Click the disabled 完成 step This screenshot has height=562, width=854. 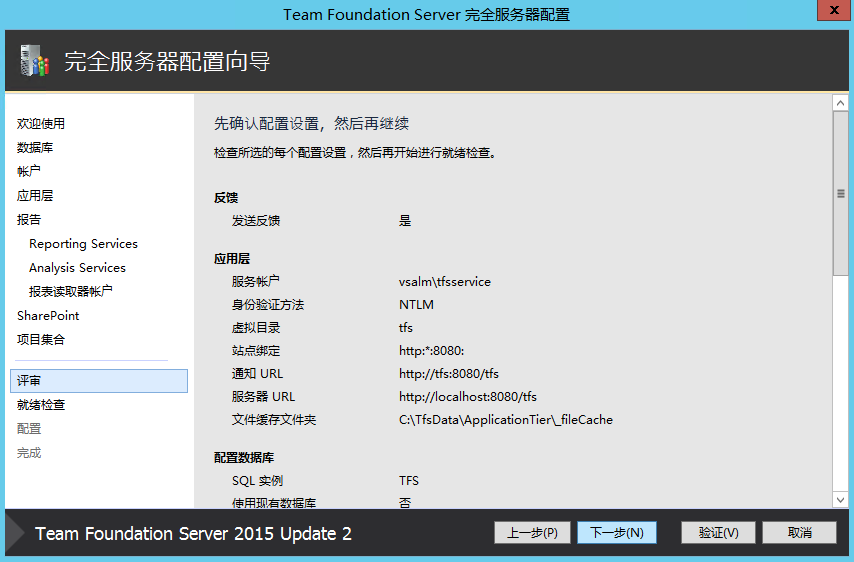tap(29, 453)
